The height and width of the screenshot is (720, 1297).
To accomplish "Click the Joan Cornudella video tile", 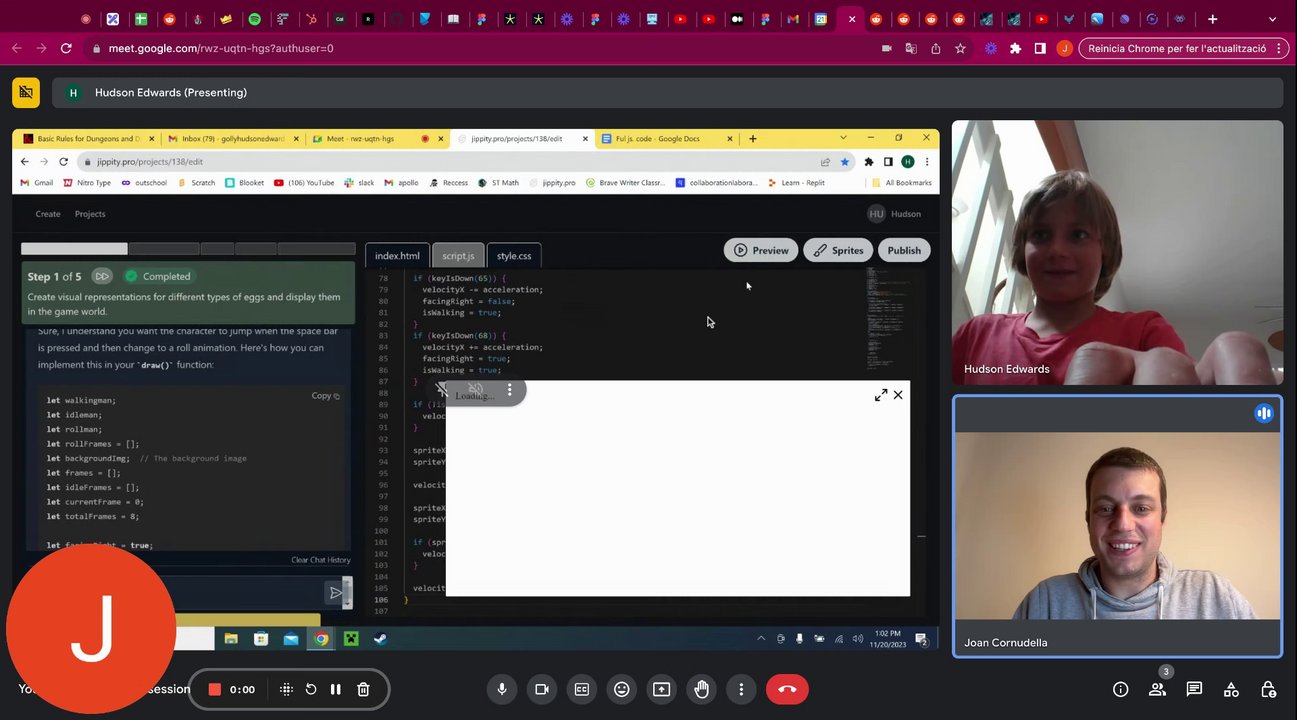I will point(1117,526).
